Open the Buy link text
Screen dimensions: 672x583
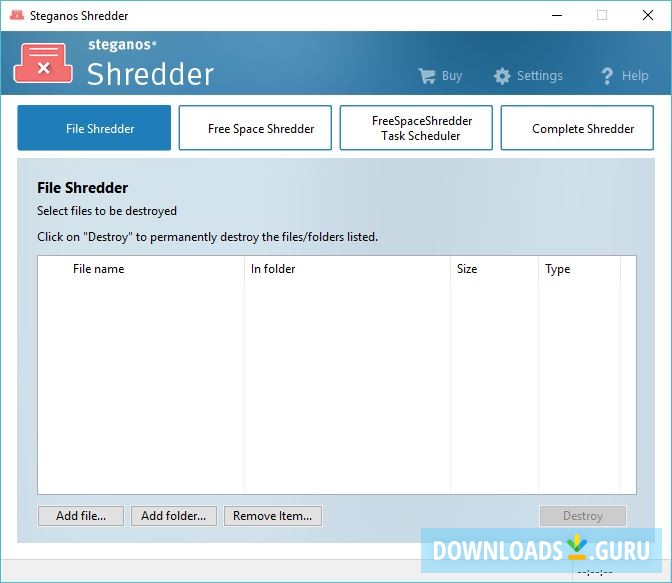pos(452,76)
